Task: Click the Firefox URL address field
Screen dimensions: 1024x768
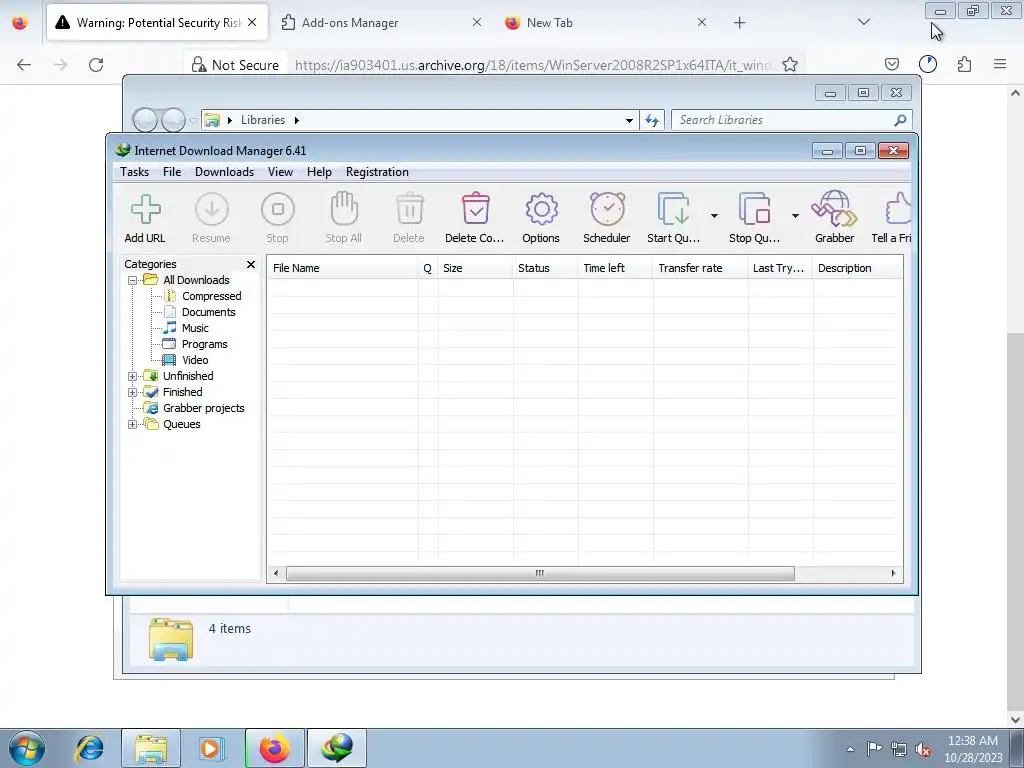Action: (x=532, y=65)
